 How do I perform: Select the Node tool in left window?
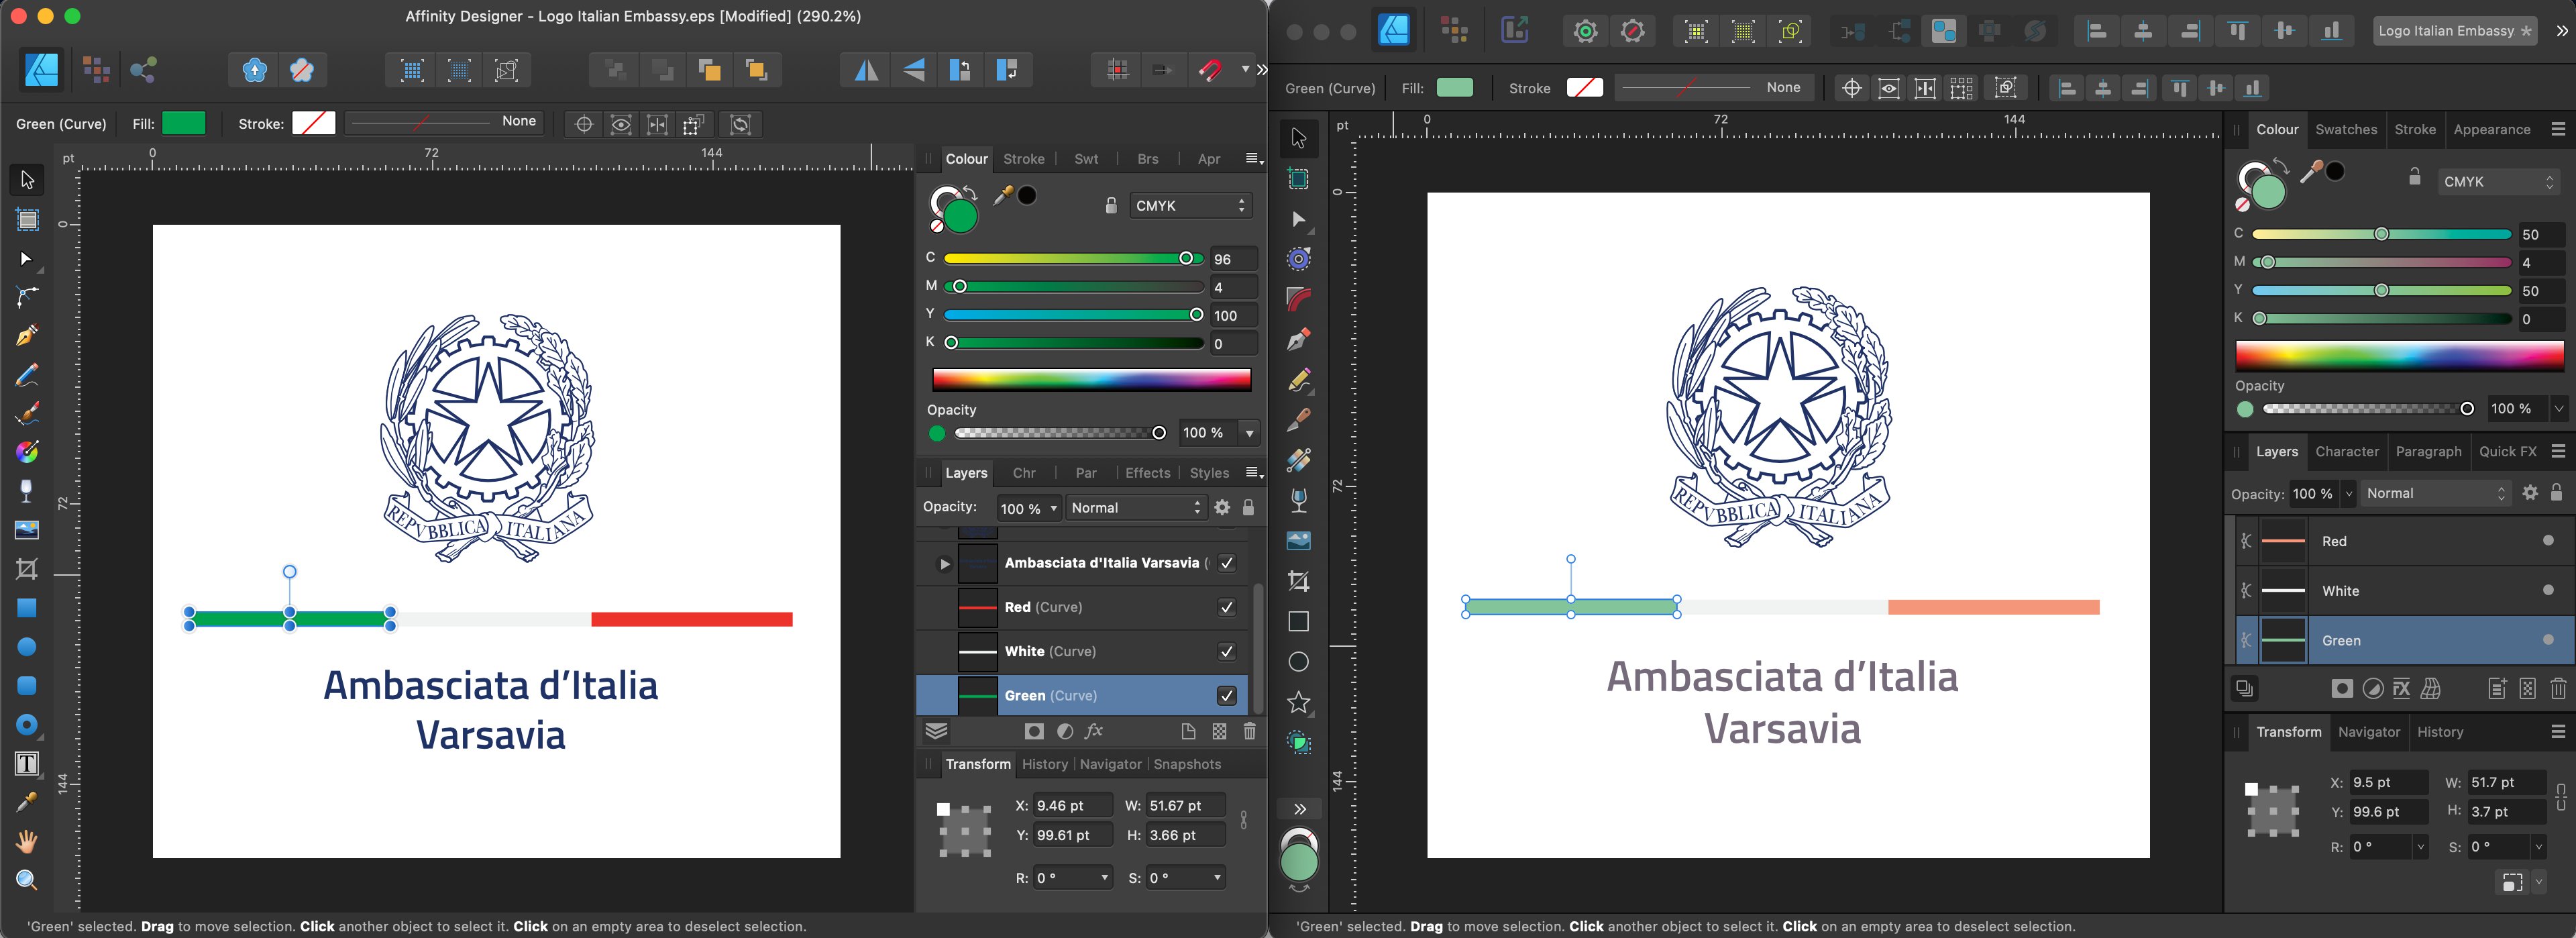27,259
